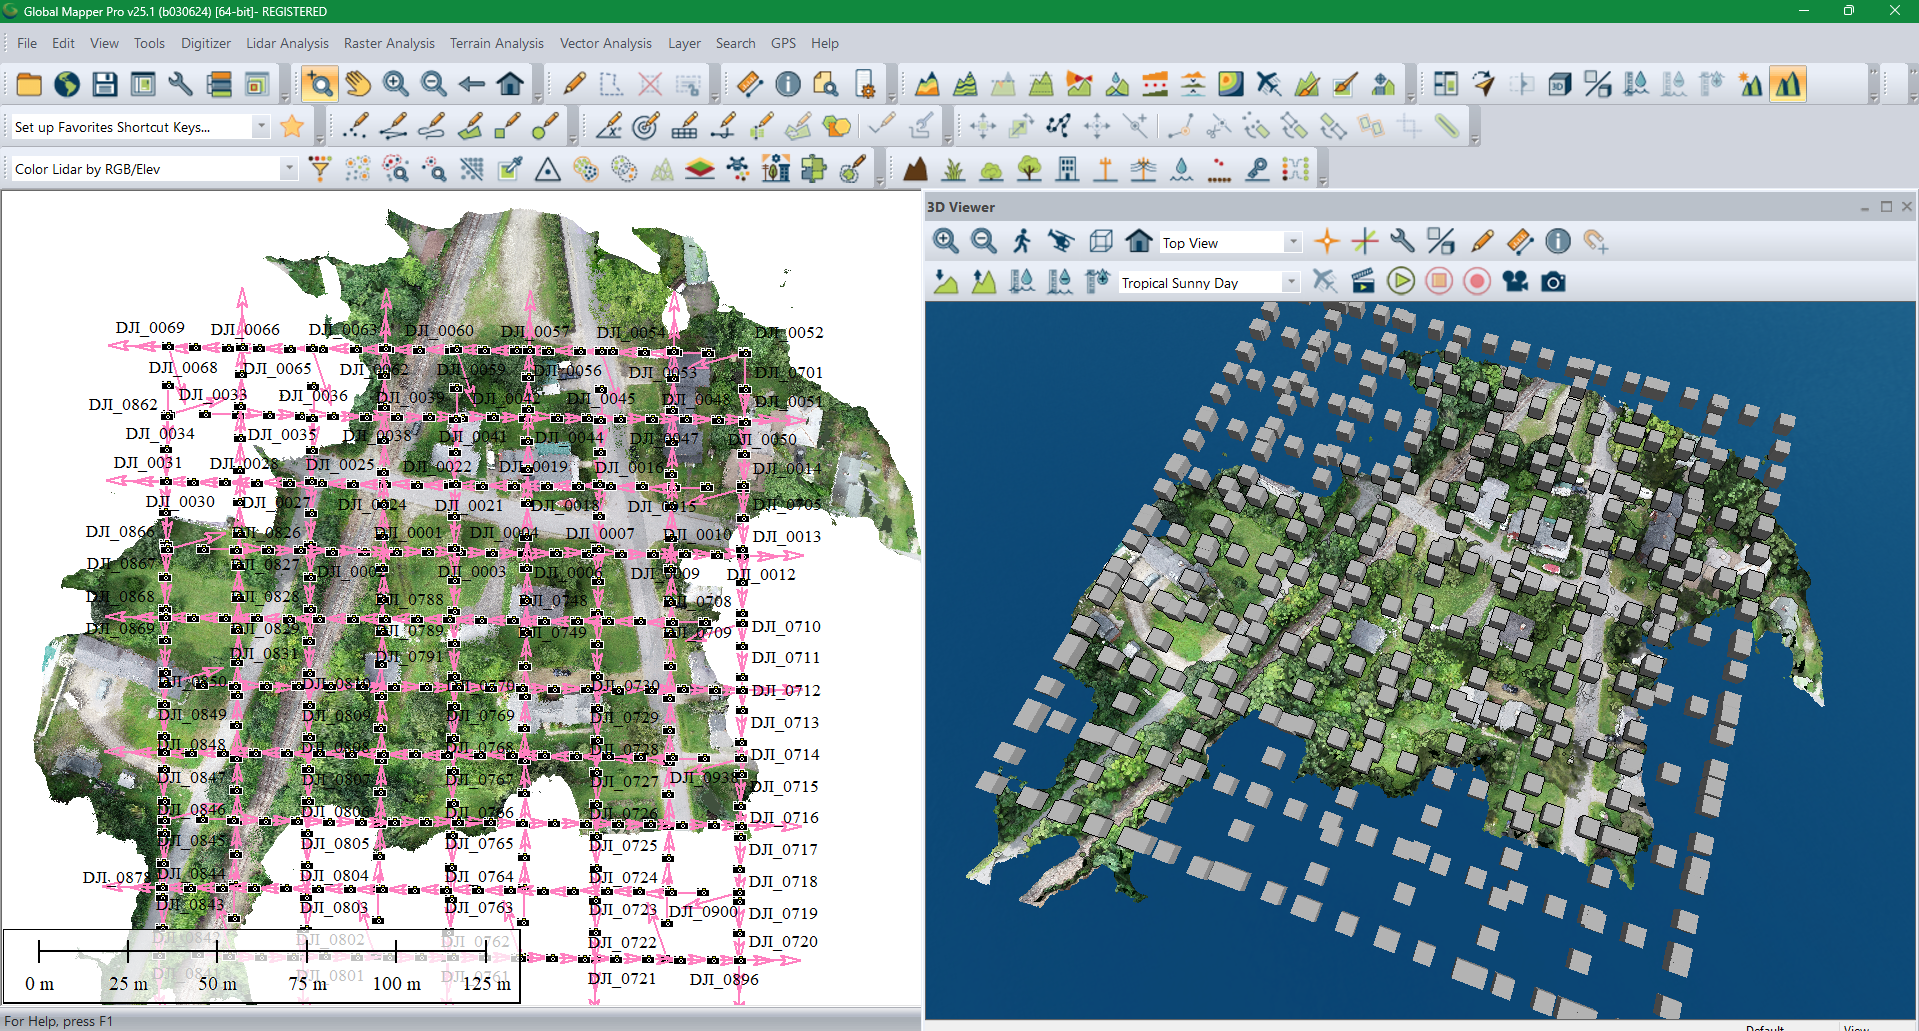
Task: Download imagery with the Online Data globe icon
Action: click(66, 84)
